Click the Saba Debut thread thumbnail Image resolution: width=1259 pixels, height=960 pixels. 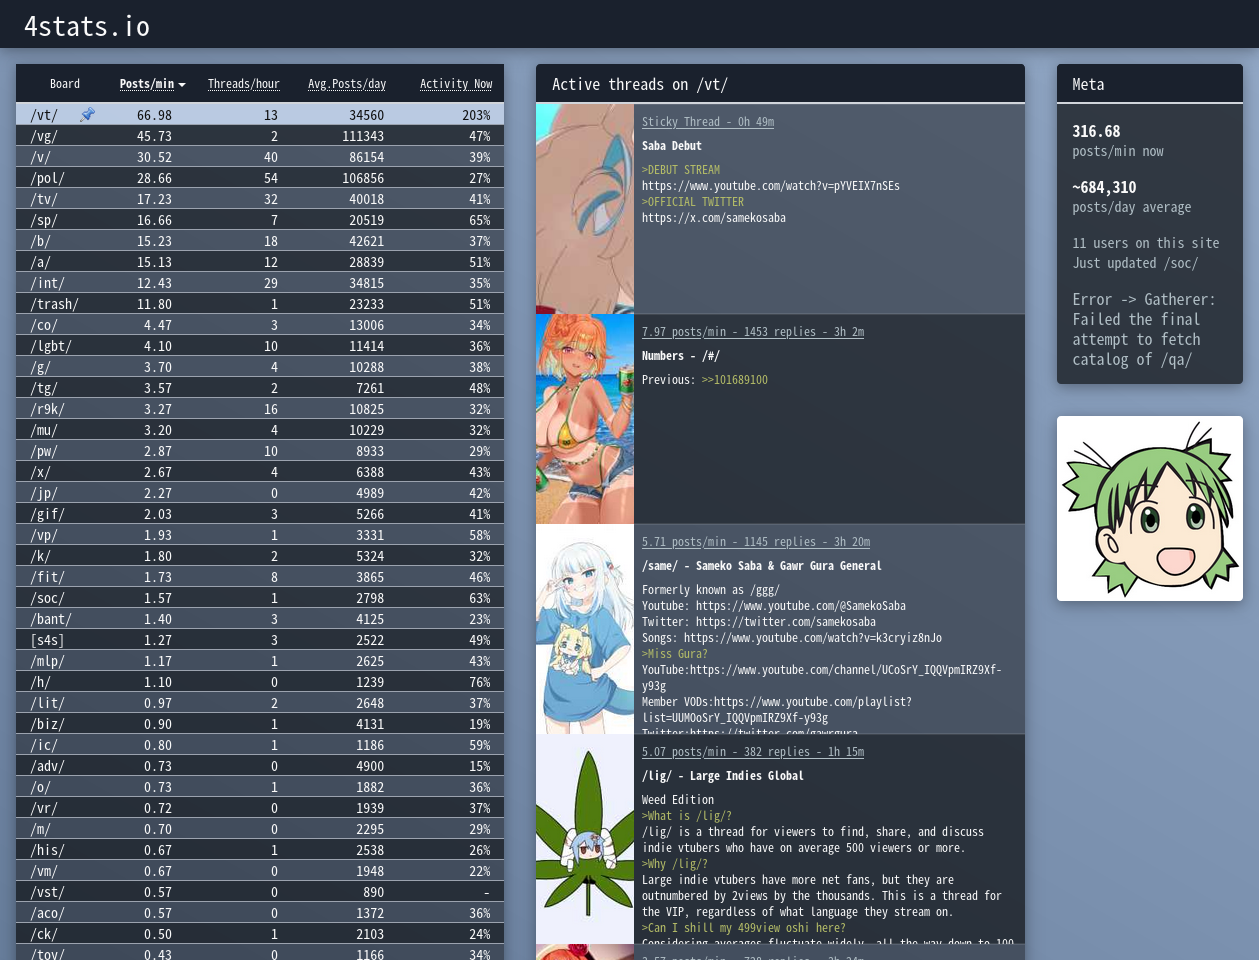[x=585, y=209]
